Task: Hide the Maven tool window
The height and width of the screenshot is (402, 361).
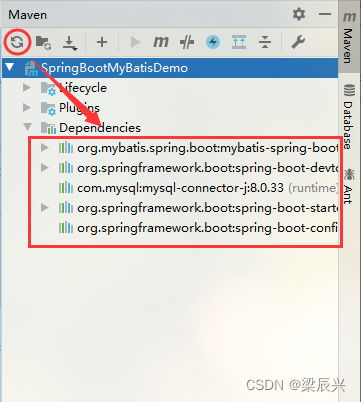Action: (x=324, y=14)
